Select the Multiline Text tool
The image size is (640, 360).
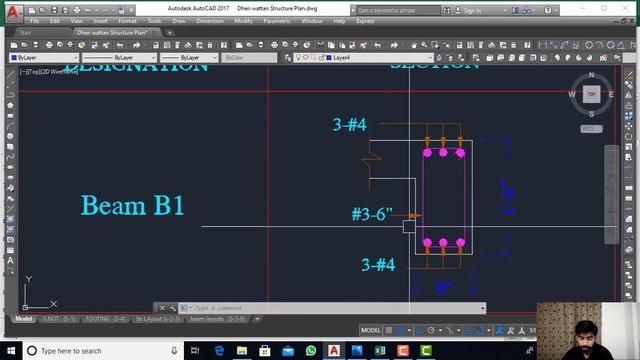pyautogui.click(x=11, y=260)
